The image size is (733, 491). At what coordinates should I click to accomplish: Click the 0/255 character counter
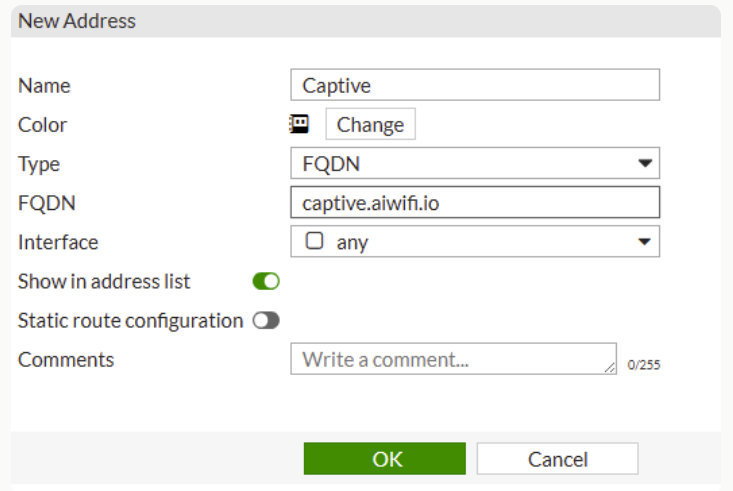(644, 365)
